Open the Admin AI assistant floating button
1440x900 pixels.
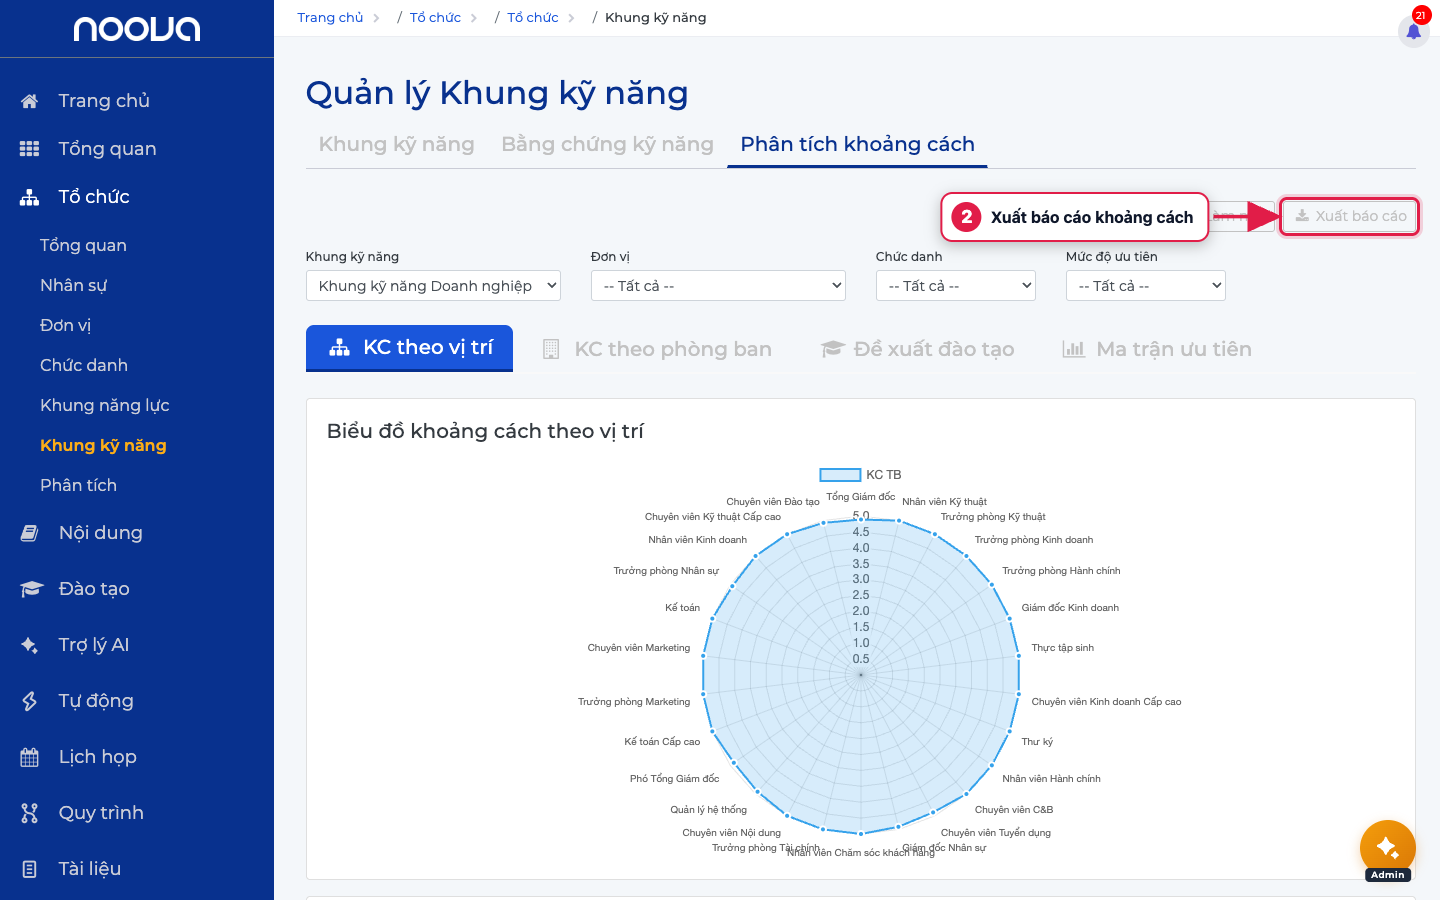tap(1388, 848)
